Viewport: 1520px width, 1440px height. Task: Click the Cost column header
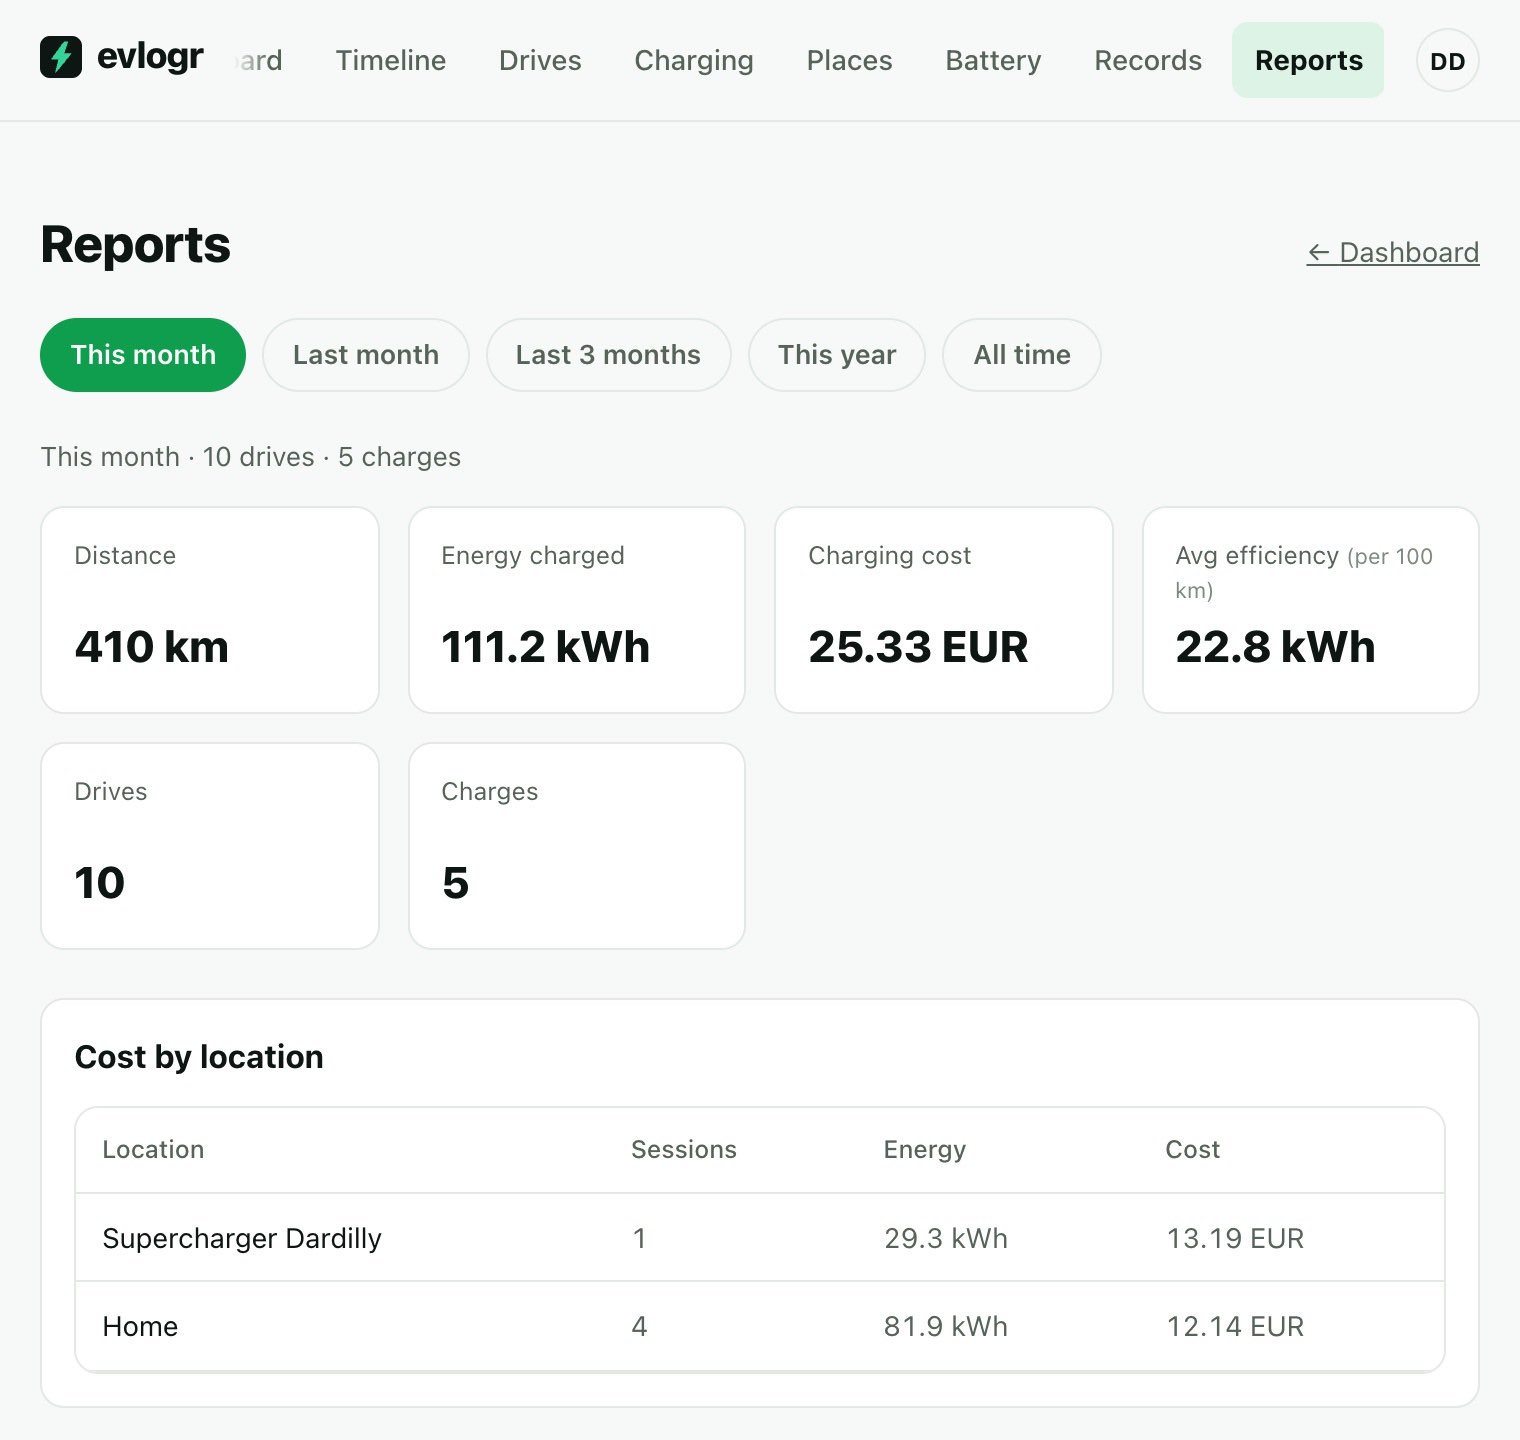coord(1193,1150)
